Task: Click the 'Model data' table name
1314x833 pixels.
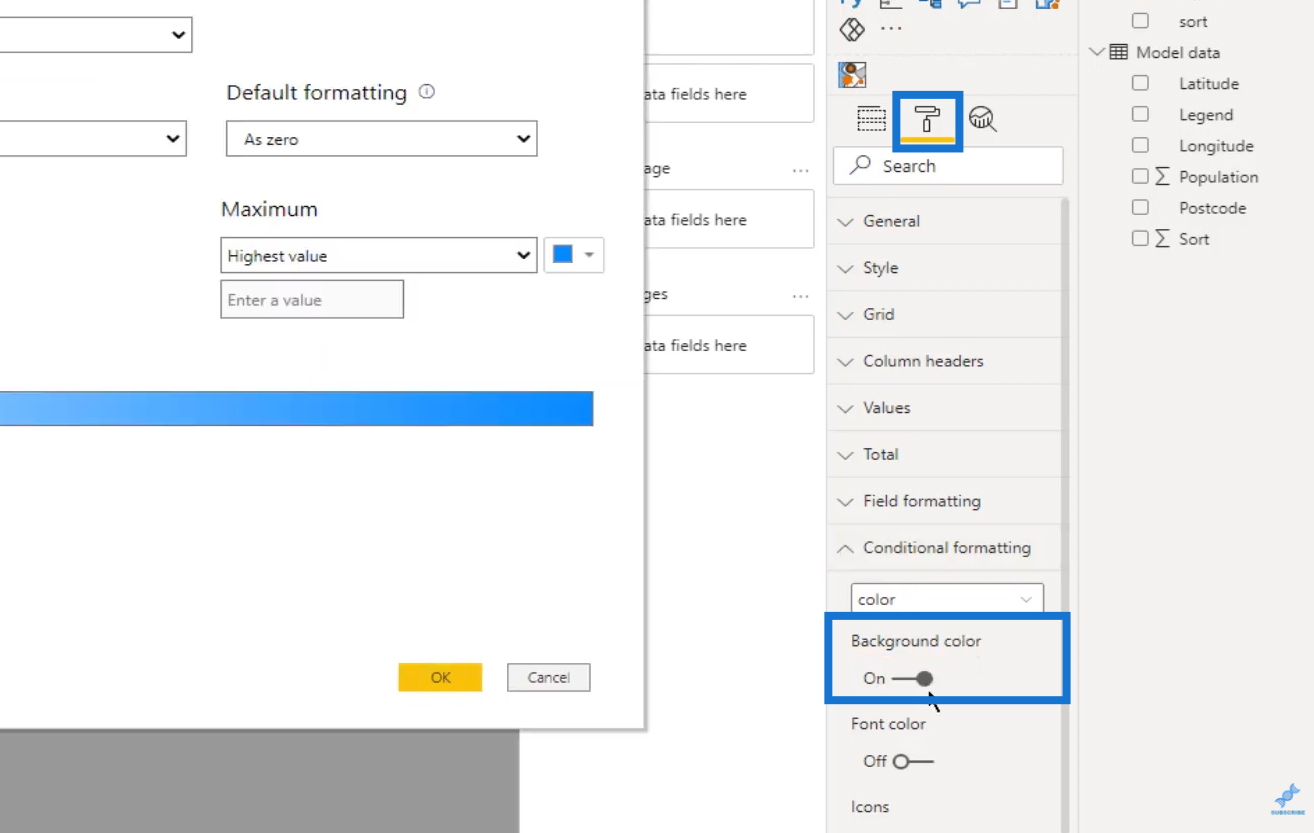Action: 1178,52
